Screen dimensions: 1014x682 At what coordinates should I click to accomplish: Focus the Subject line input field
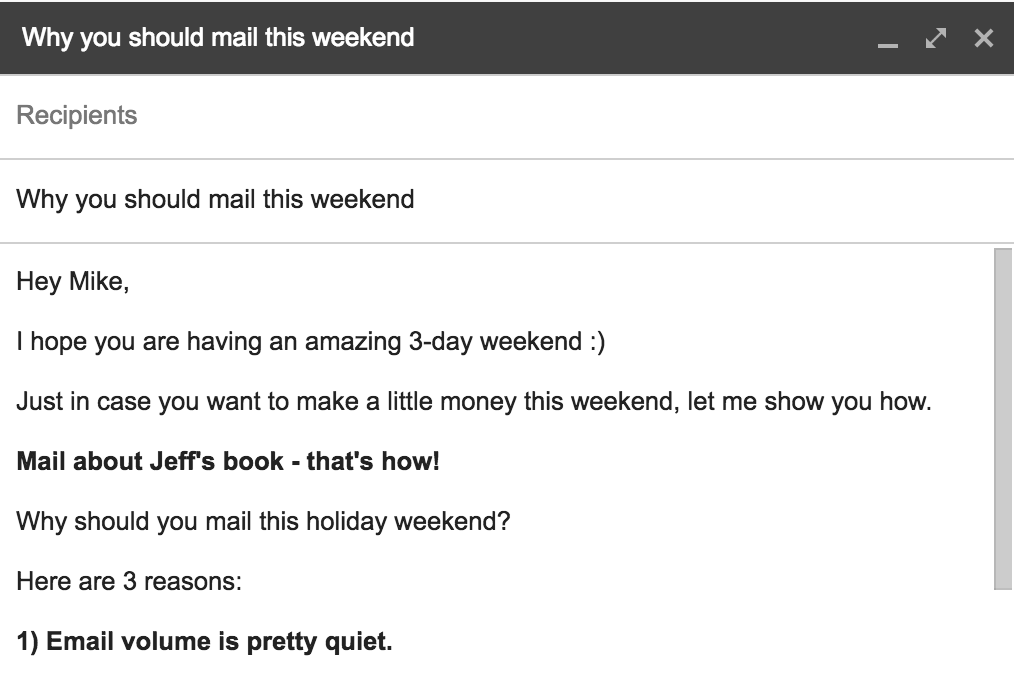[x=500, y=199]
